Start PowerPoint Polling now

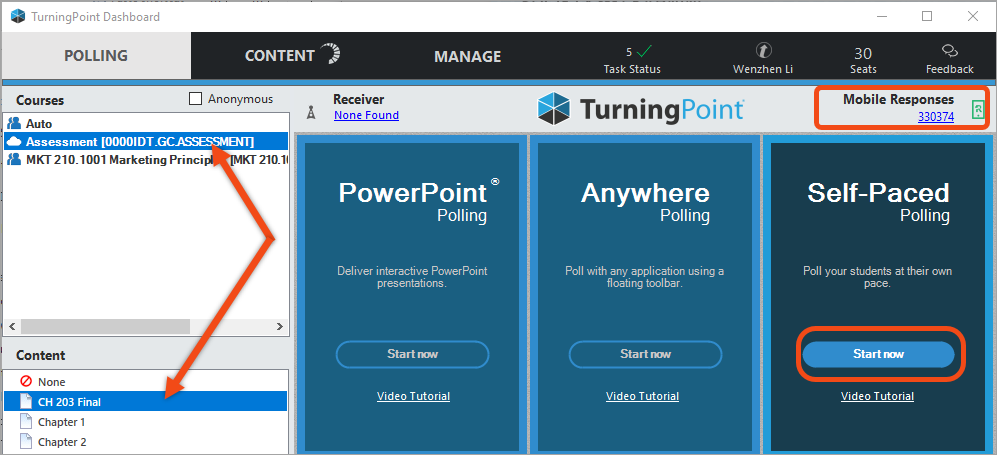click(413, 355)
